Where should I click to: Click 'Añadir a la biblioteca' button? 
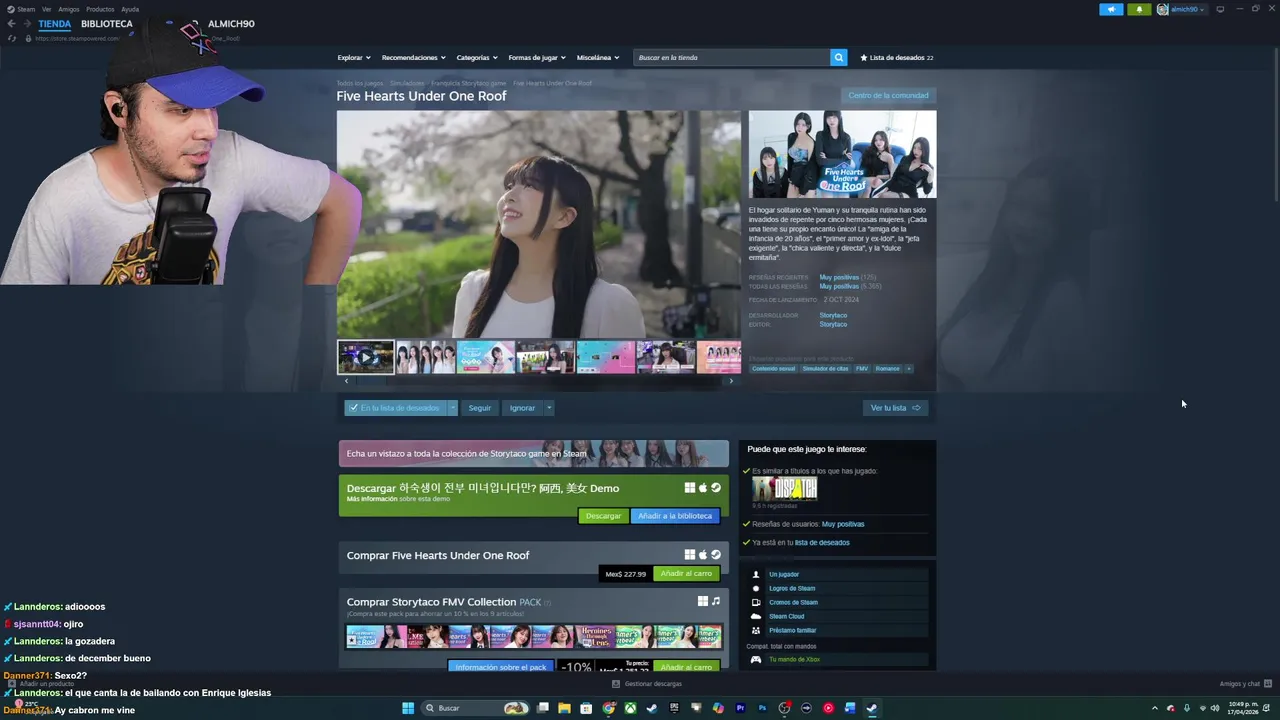tap(675, 516)
